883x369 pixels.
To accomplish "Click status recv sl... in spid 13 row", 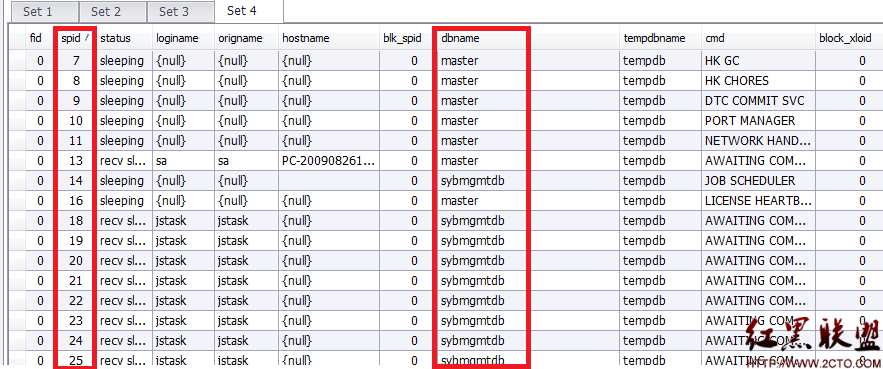I will pyautogui.click(x=124, y=161).
